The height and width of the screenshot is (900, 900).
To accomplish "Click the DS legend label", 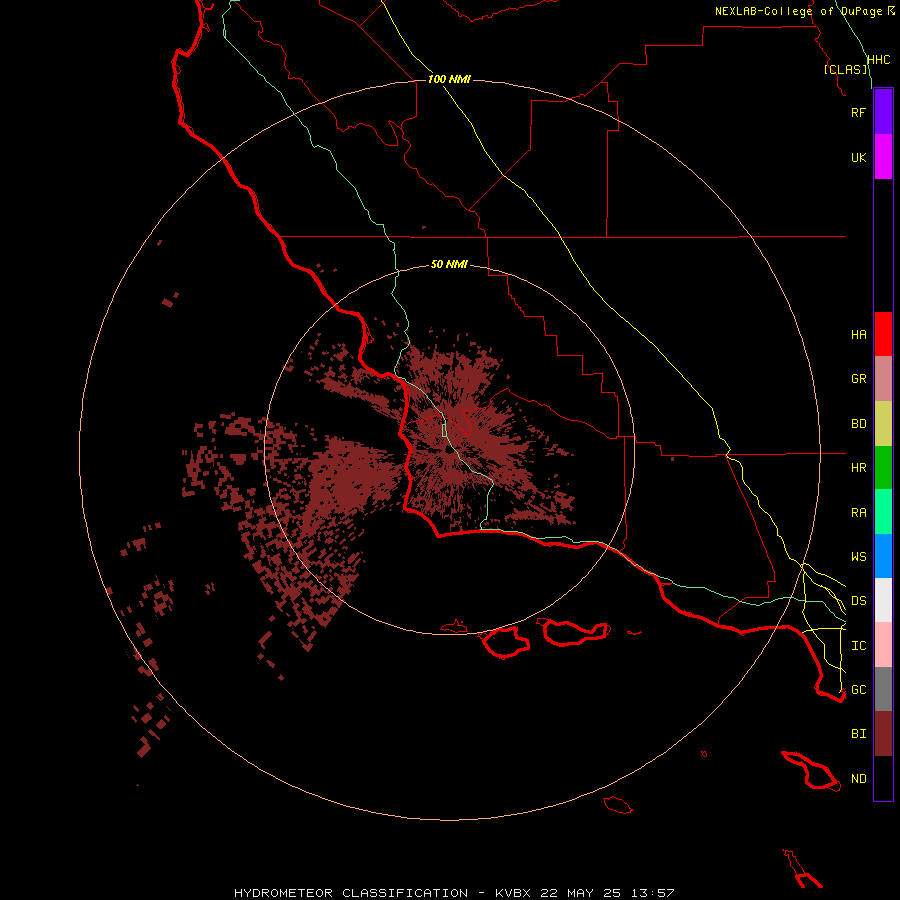I will click(x=858, y=601).
